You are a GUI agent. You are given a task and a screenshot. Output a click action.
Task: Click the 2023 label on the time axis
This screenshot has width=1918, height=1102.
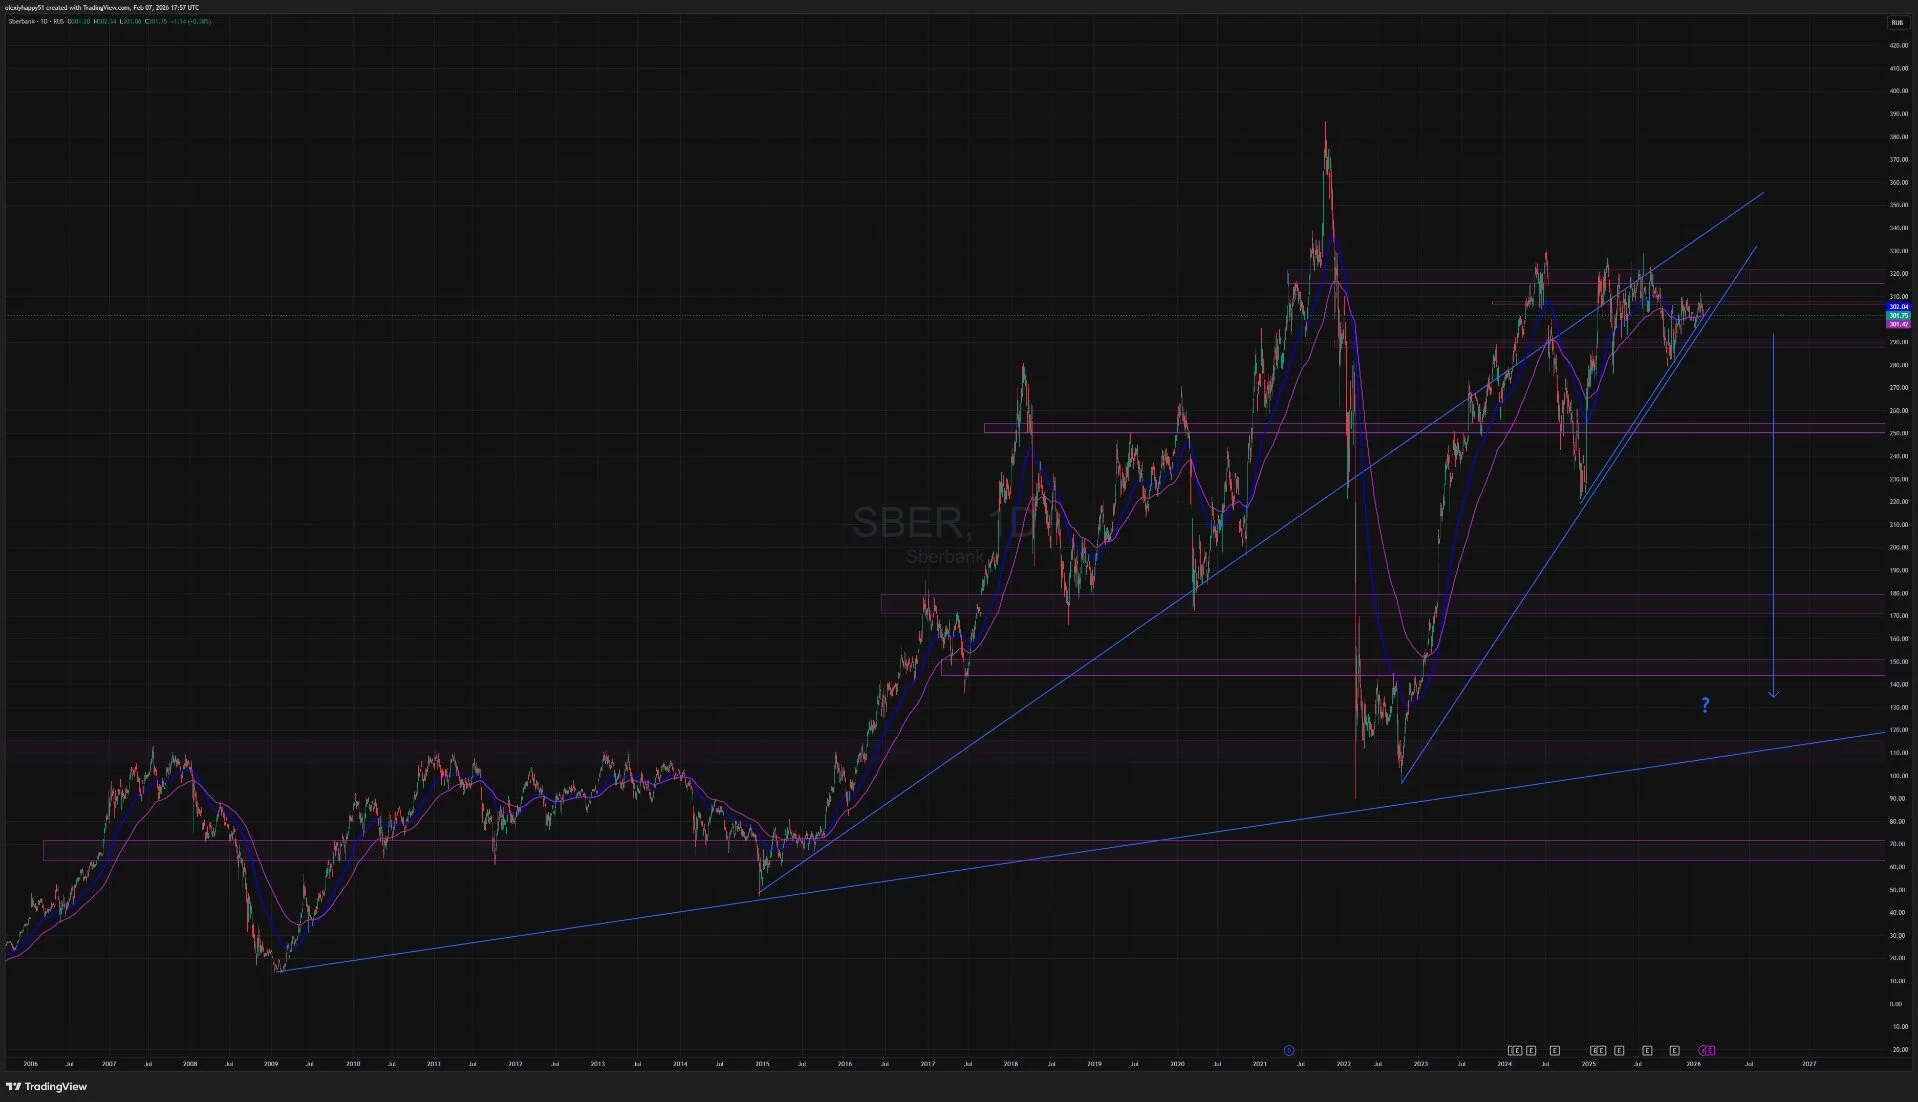(x=1420, y=1064)
